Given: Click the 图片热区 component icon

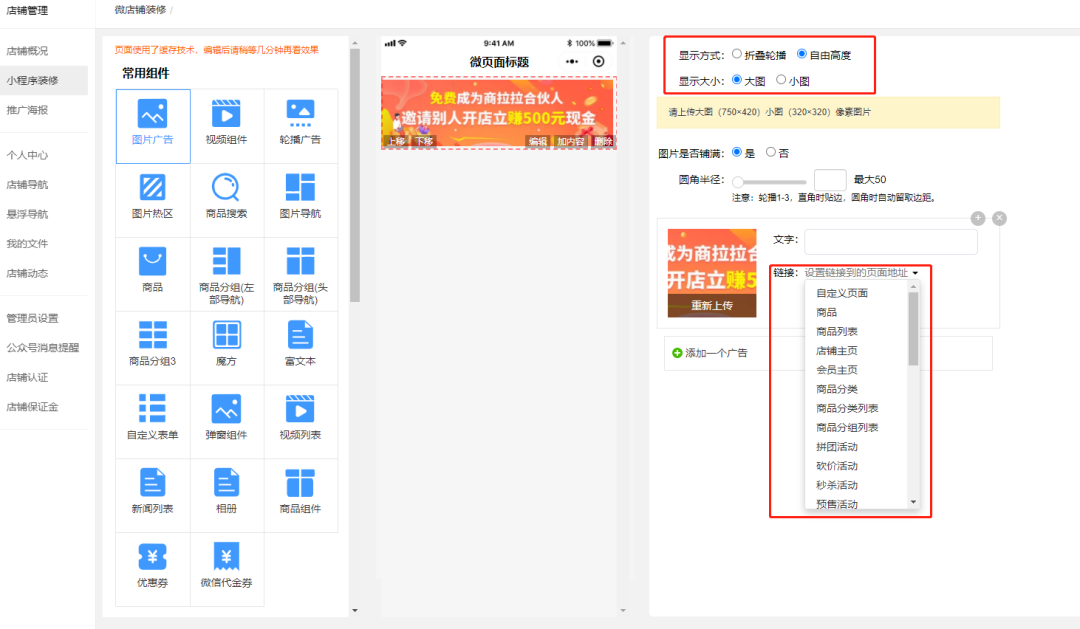Looking at the screenshot, I should click(152, 198).
